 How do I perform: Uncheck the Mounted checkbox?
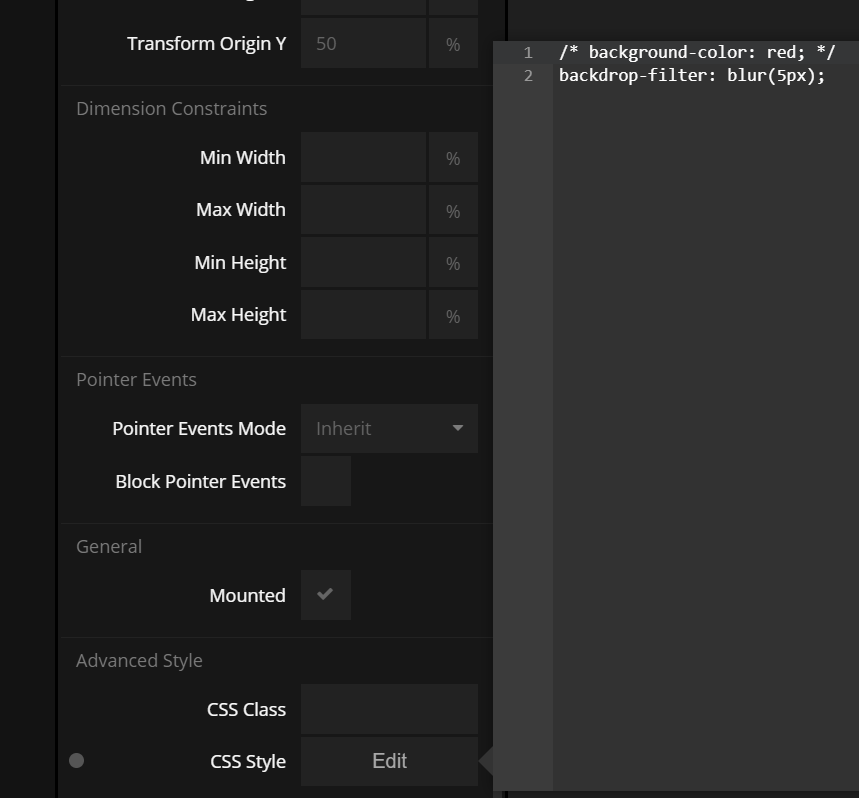[x=325, y=595]
